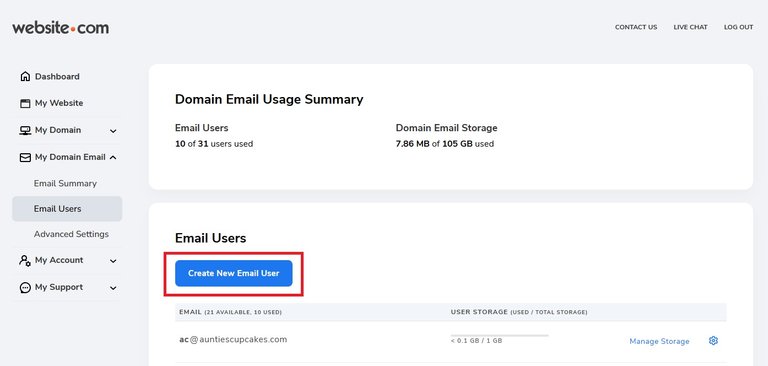
Task: Click Domain Email Usage Summary heading
Action: [269, 99]
